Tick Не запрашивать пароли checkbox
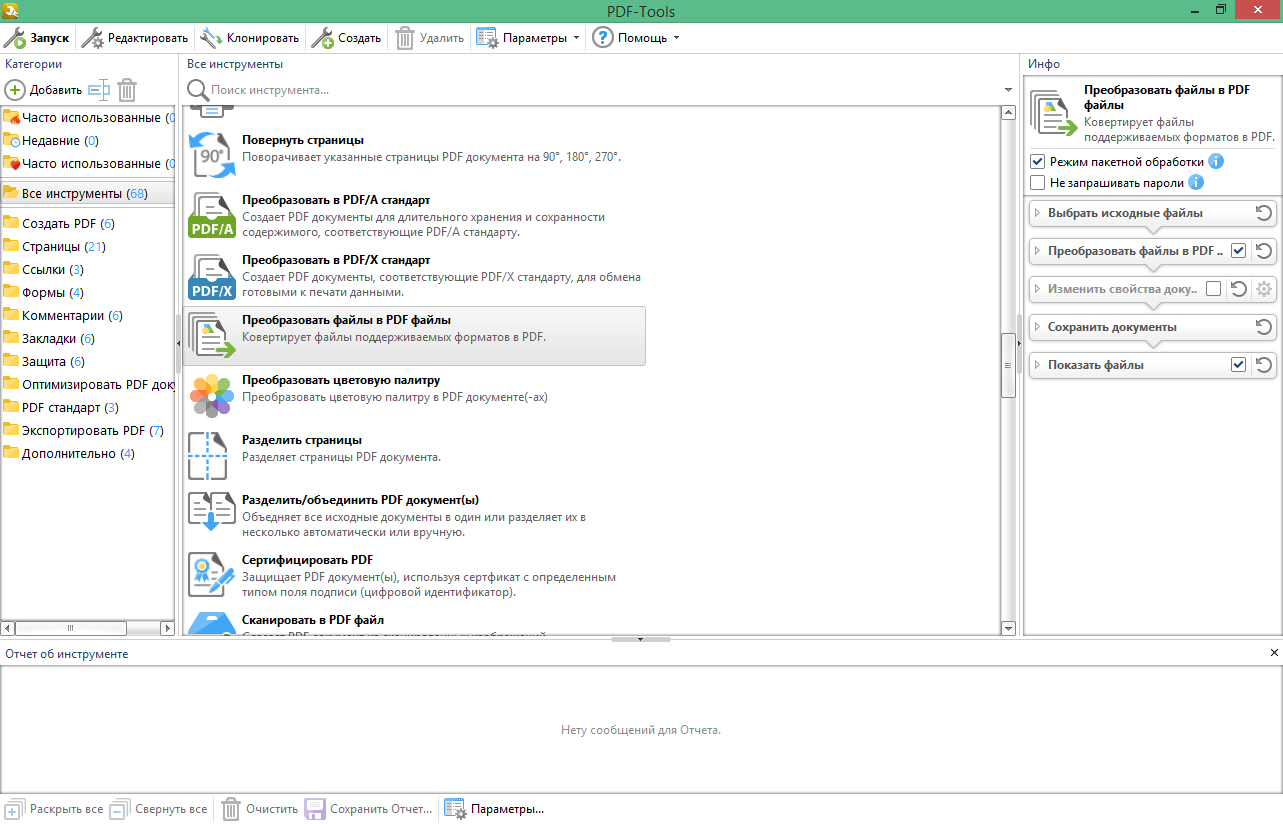The width and height of the screenshot is (1283, 824). click(x=1038, y=183)
